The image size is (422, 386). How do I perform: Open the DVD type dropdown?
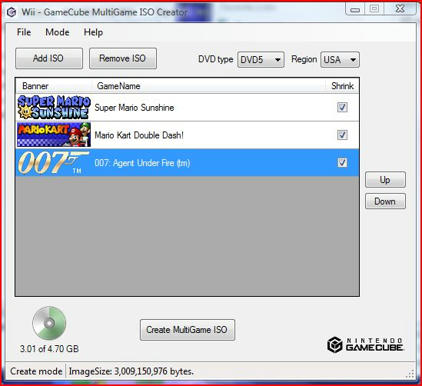click(x=261, y=60)
